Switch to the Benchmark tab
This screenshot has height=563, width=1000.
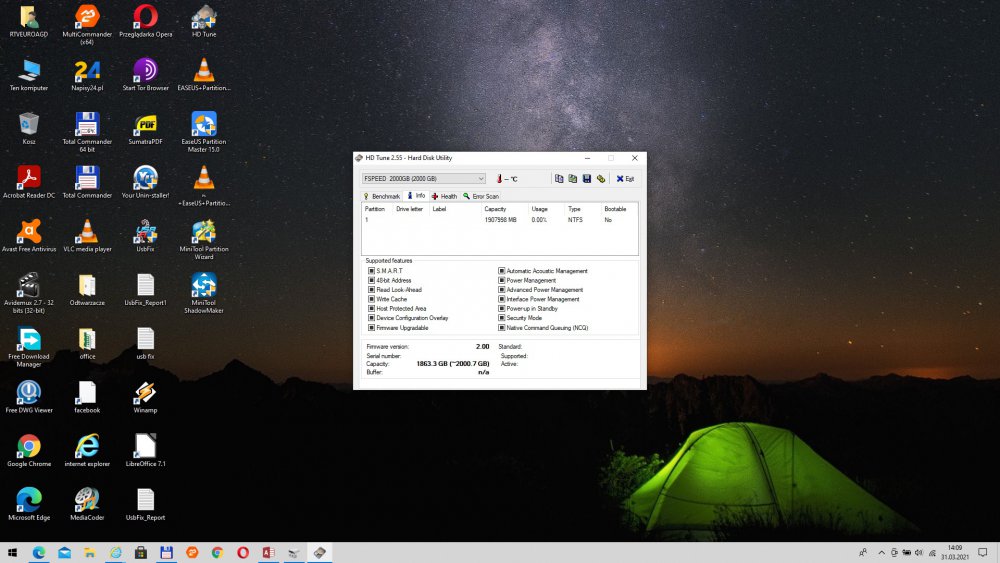[382, 196]
